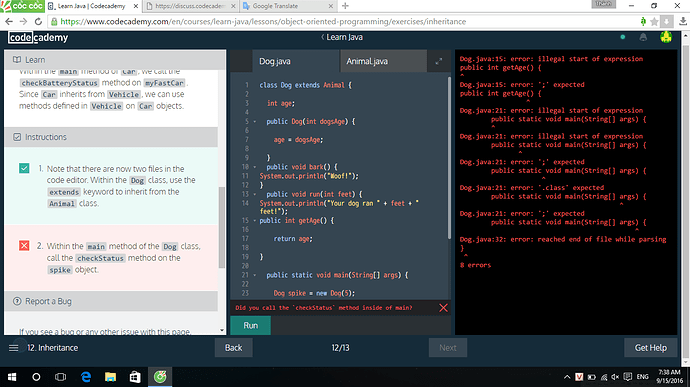Open the notifications bell icon
Screen dimensions: 690x387
click(643, 37)
